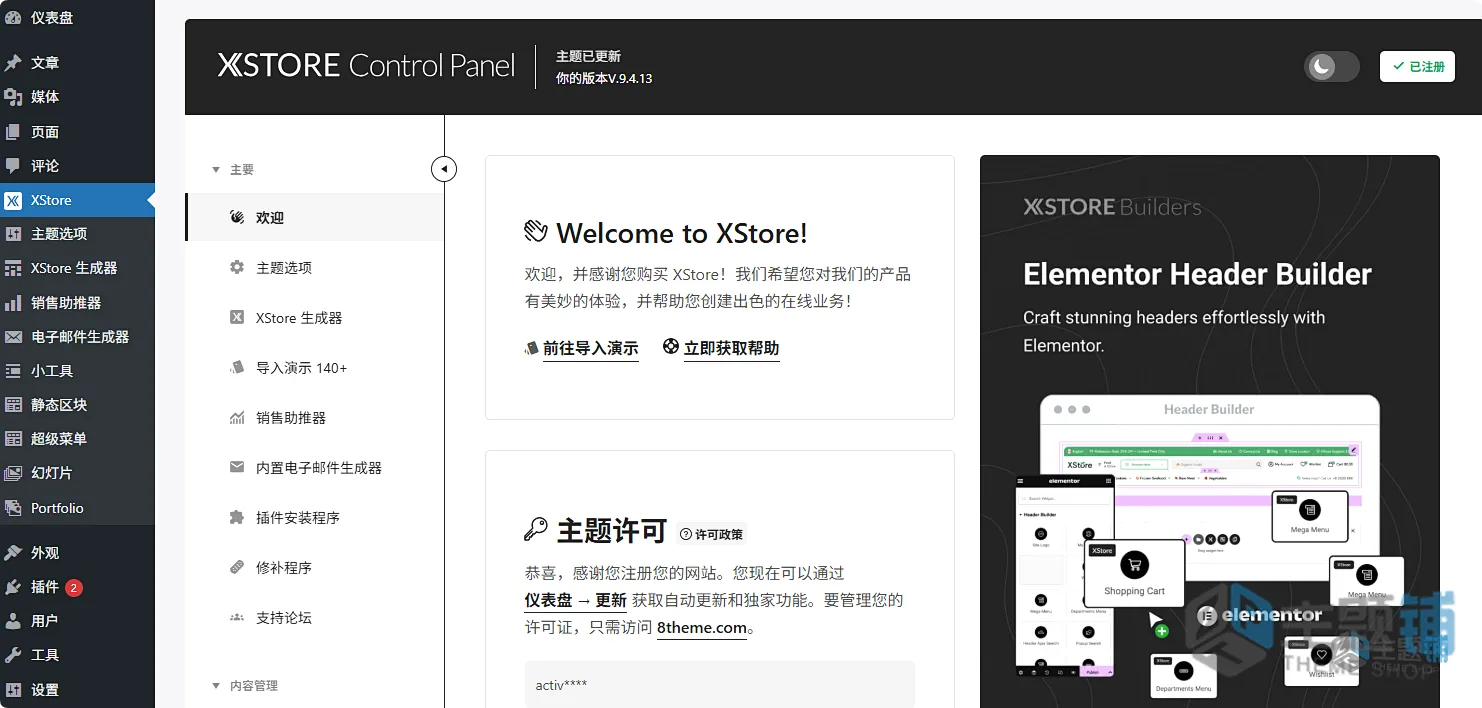This screenshot has height=708, width=1482.
Task: Click the envelope icon beside 内置电子邮件生成器
Action: (x=237, y=467)
